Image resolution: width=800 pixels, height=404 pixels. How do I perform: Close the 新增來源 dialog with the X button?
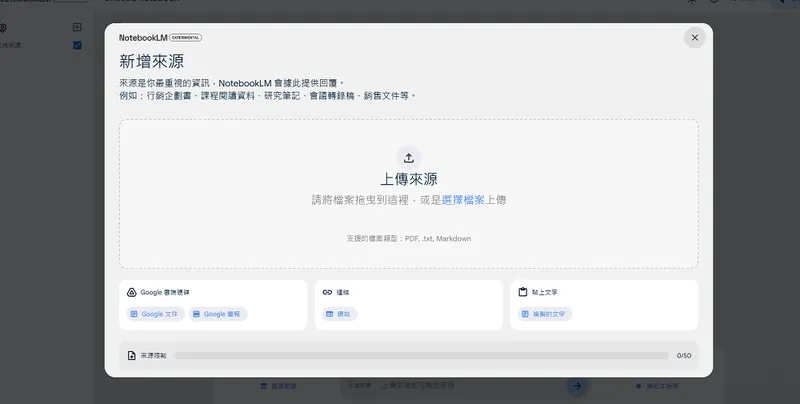(694, 38)
